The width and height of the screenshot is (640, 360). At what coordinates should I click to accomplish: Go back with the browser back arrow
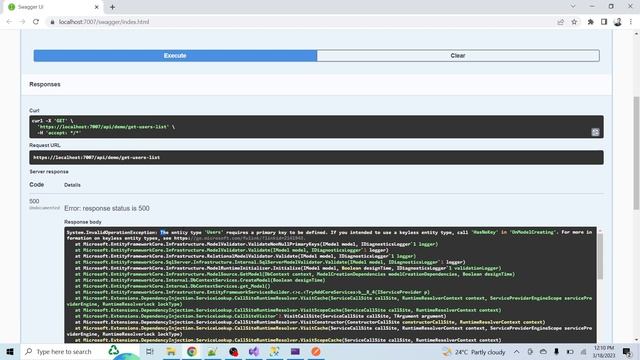[9, 22]
